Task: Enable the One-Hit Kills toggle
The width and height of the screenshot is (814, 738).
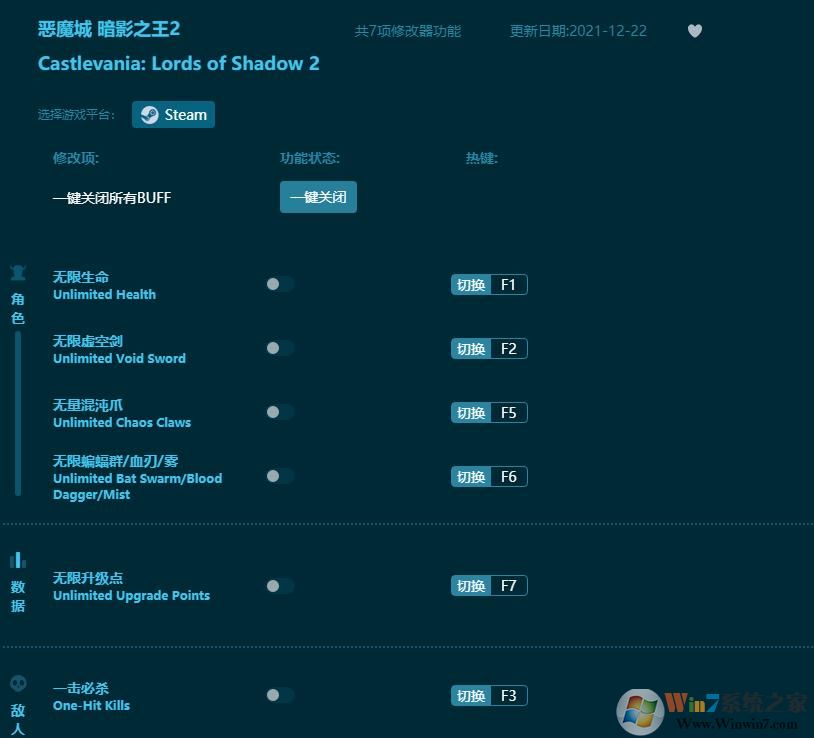Action: pos(279,695)
